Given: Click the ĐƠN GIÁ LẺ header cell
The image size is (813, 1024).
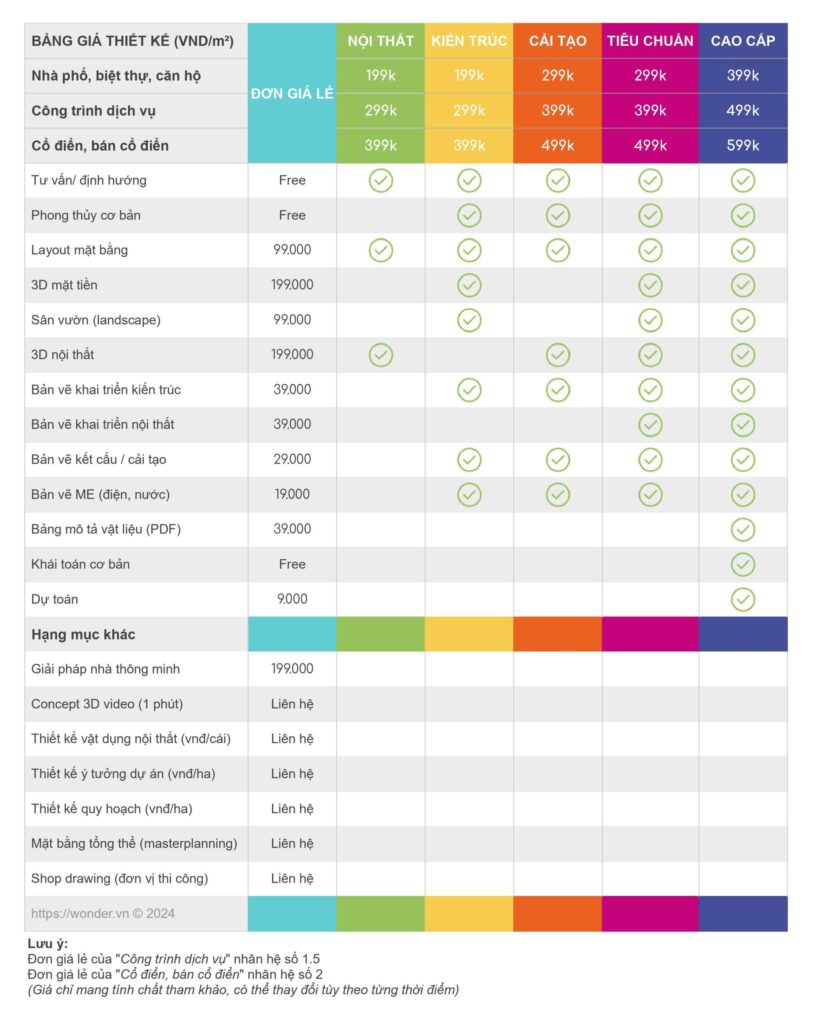Looking at the screenshot, I should coord(292,93).
